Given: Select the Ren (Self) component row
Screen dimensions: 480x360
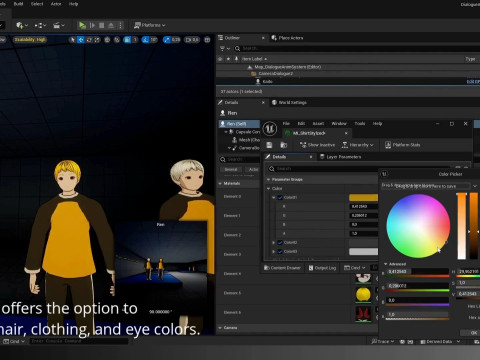Looking at the screenshot, I should point(239,124).
